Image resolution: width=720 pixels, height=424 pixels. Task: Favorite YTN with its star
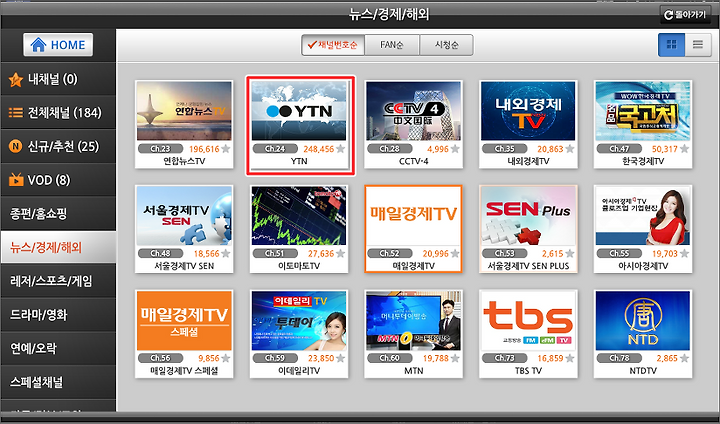pyautogui.click(x=340, y=149)
